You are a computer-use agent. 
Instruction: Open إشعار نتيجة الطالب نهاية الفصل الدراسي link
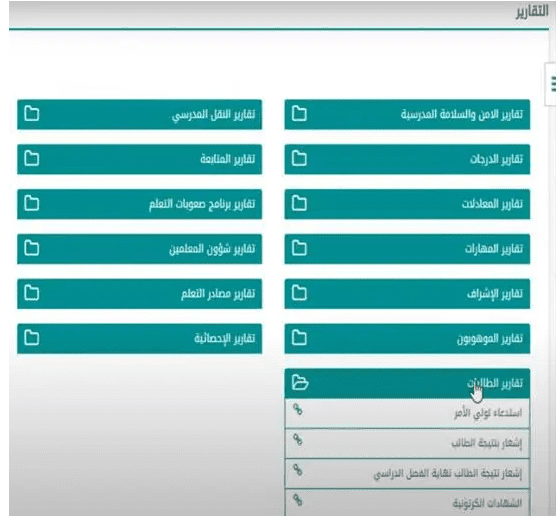pos(407,473)
